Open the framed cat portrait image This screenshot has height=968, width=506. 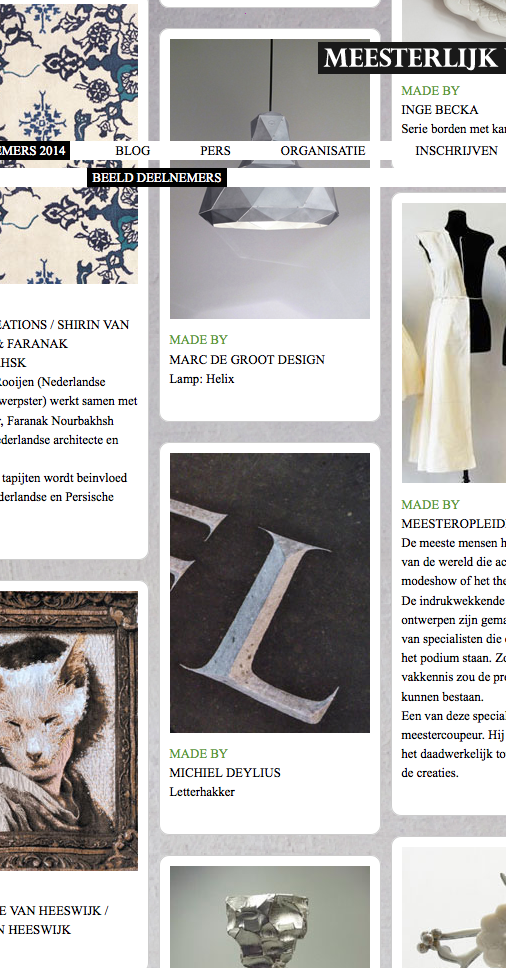pyautogui.click(x=69, y=730)
